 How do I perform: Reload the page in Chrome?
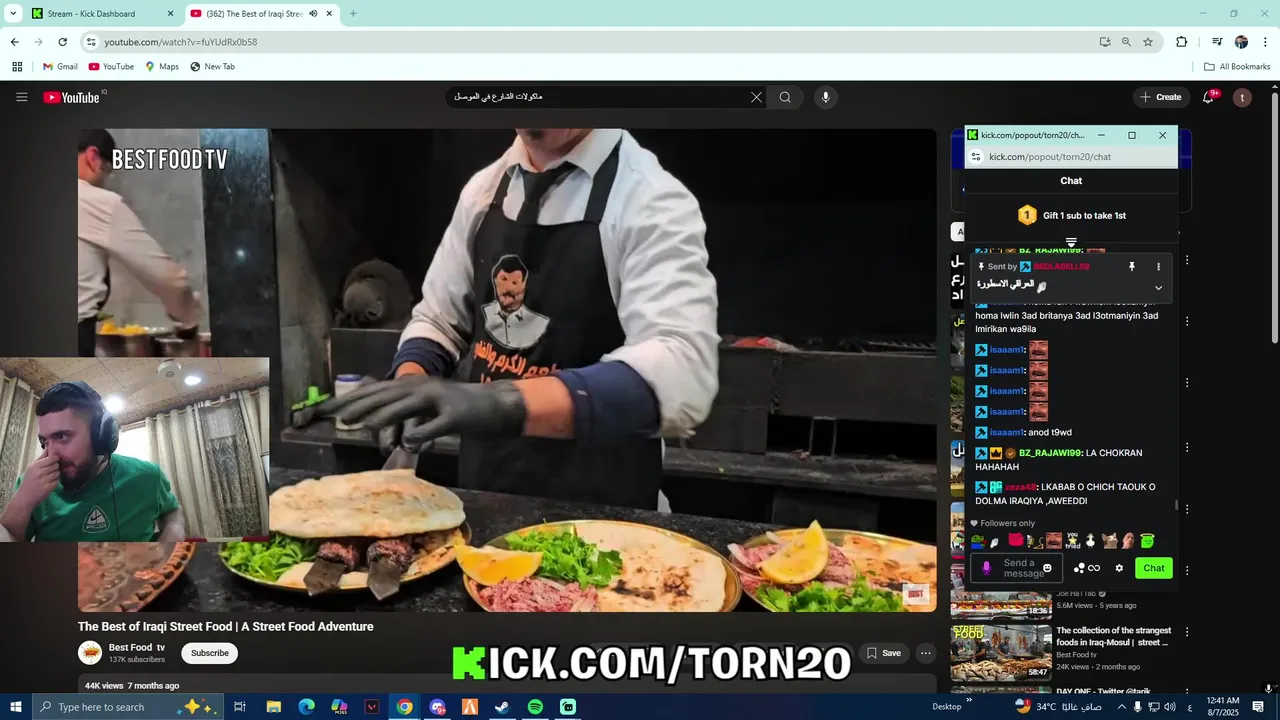point(62,42)
